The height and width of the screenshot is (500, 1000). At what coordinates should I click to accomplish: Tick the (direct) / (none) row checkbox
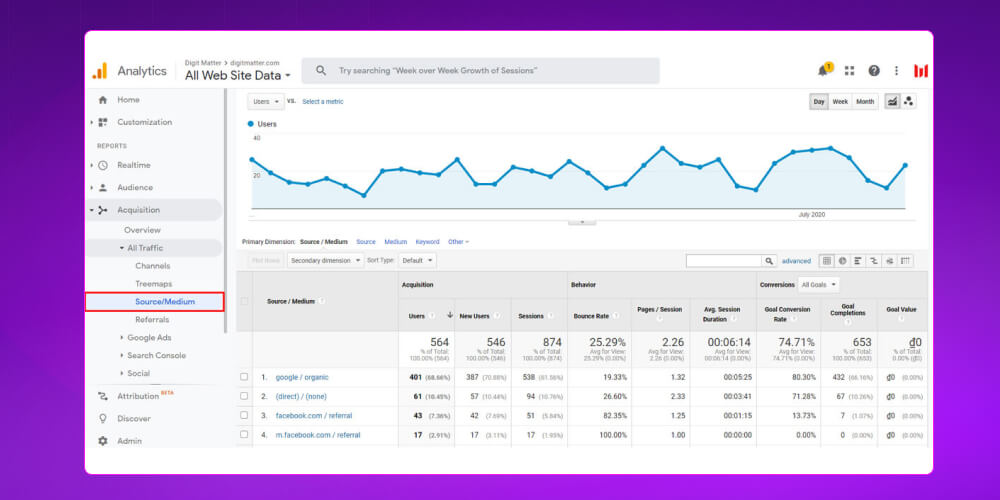pos(244,396)
